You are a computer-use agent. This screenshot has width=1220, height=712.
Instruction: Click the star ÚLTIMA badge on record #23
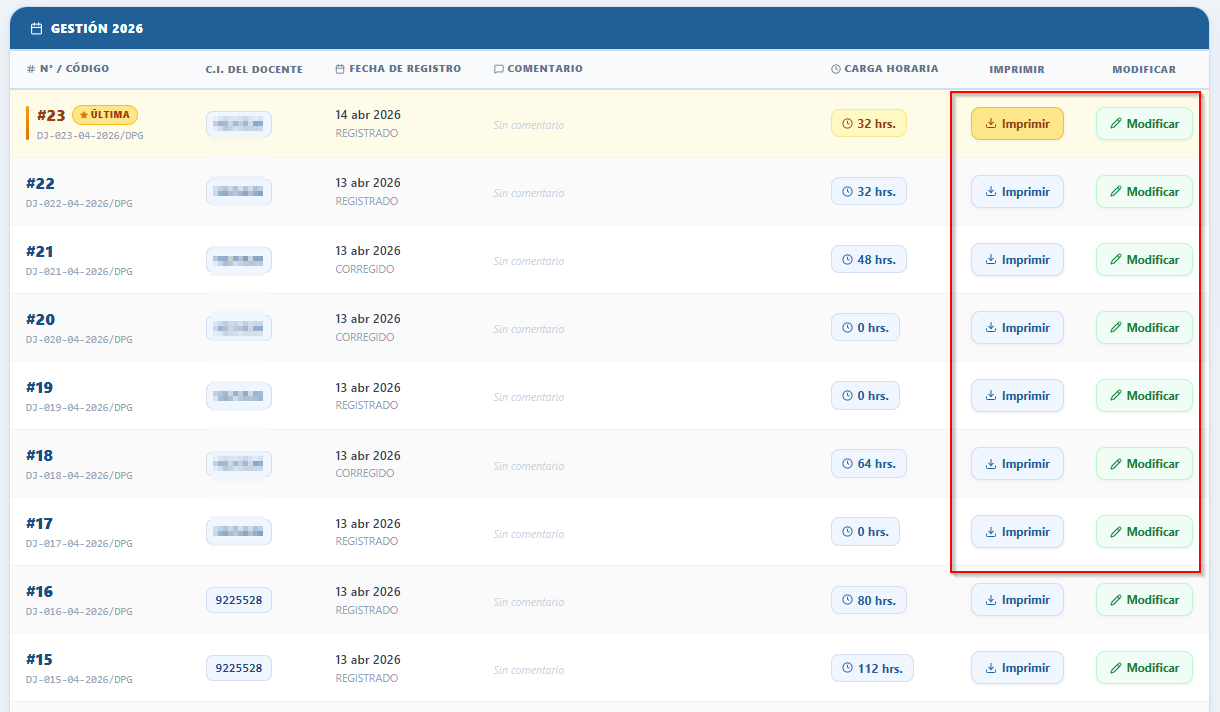[x=105, y=115]
